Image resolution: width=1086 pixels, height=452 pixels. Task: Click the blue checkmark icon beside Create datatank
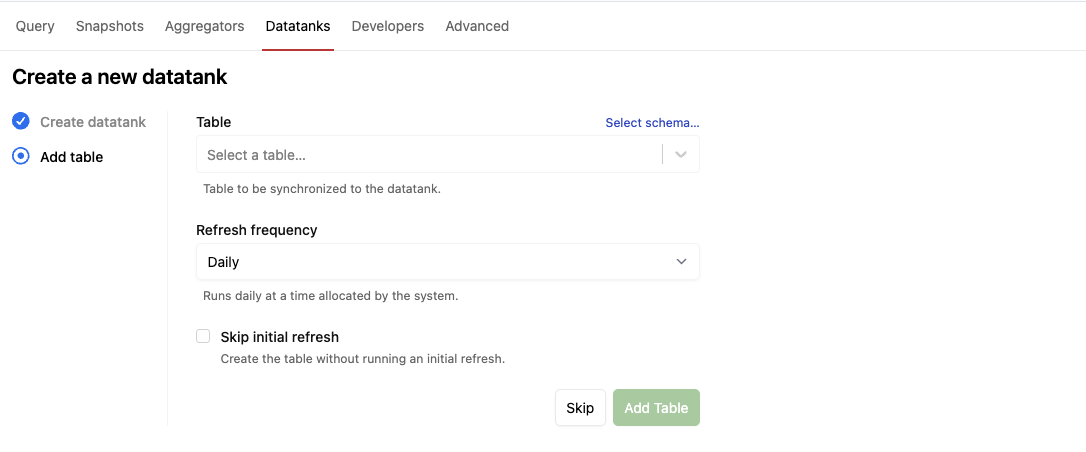[21, 121]
